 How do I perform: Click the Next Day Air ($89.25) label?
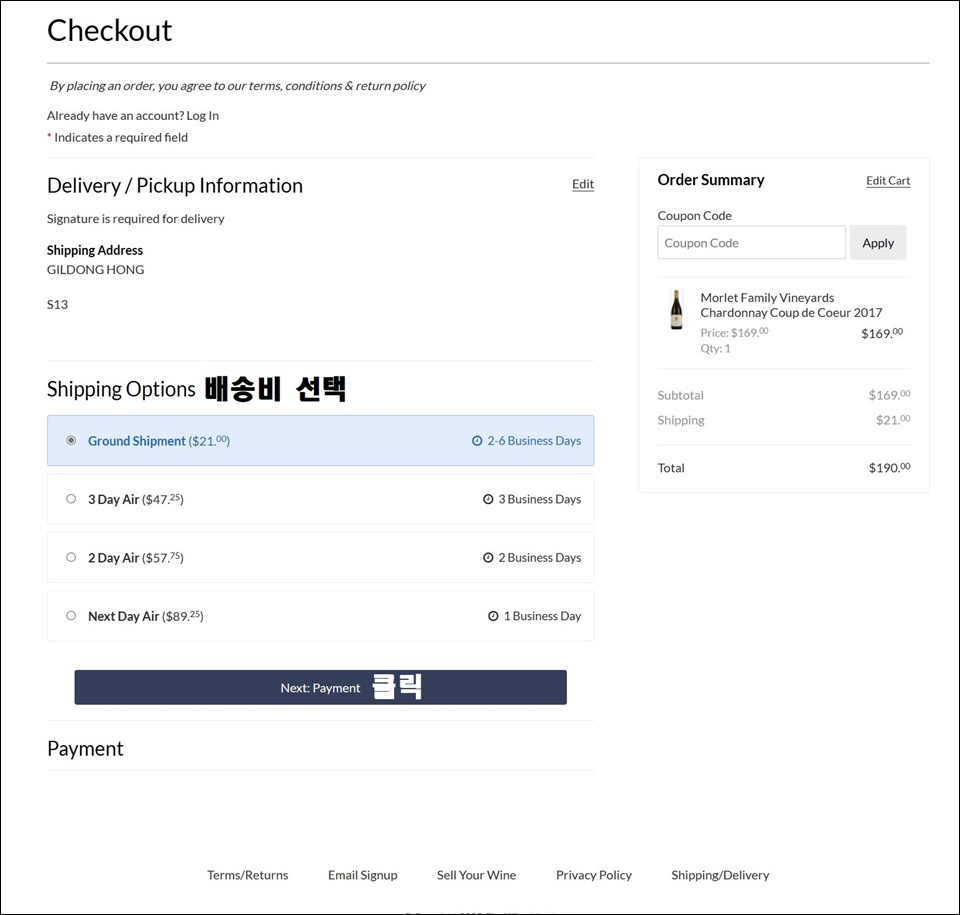pyautogui.click(x=146, y=616)
